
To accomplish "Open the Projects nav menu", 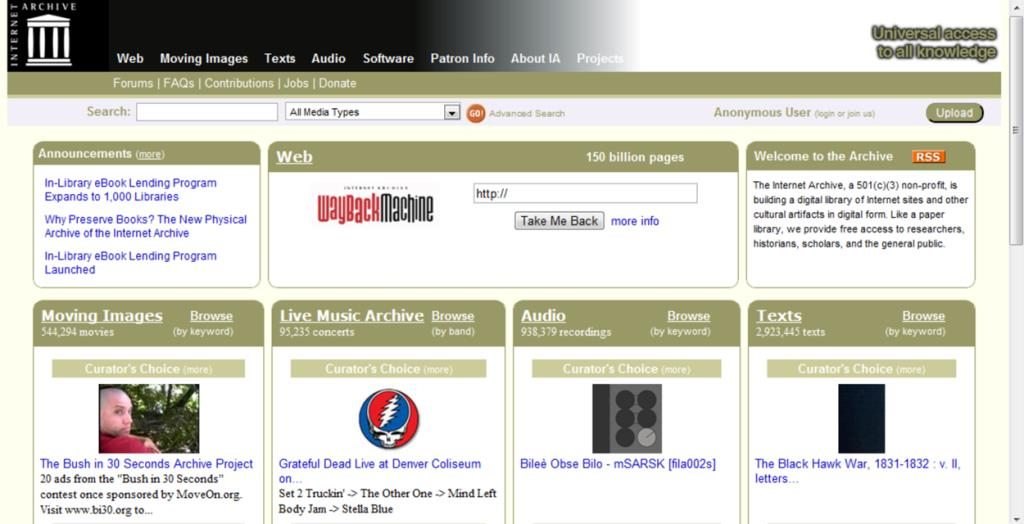I will tap(600, 59).
